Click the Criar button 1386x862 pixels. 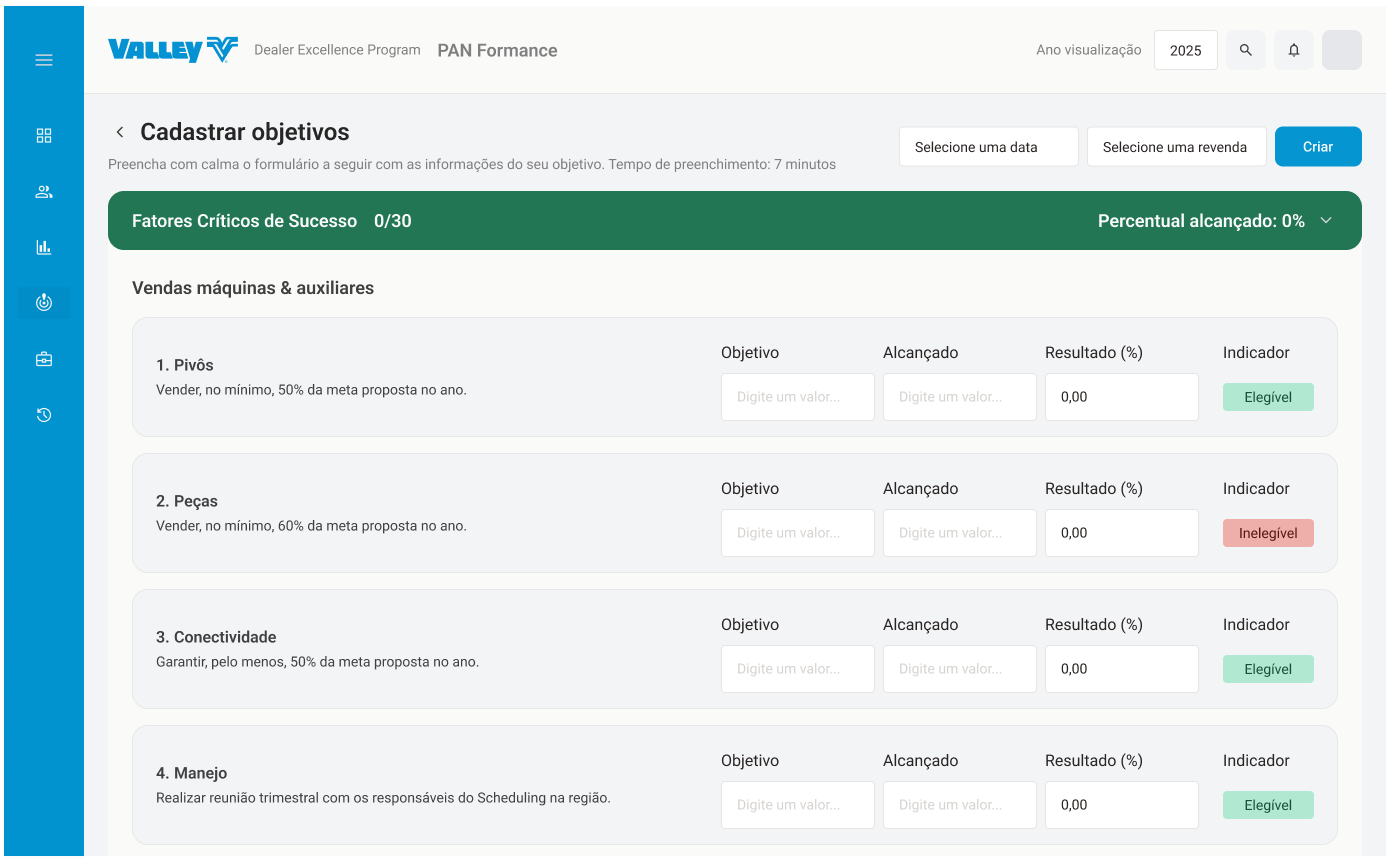coord(1318,147)
